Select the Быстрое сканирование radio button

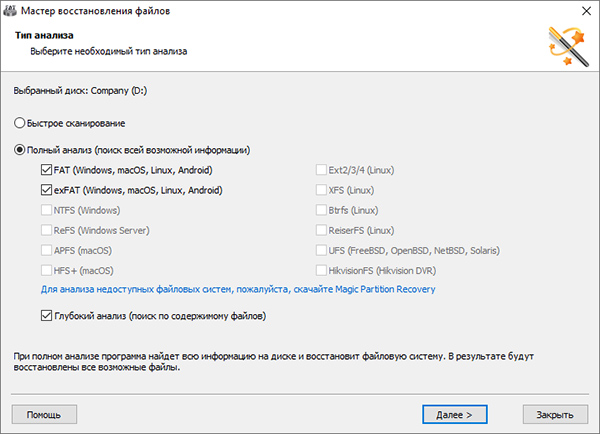pyautogui.click(x=19, y=123)
